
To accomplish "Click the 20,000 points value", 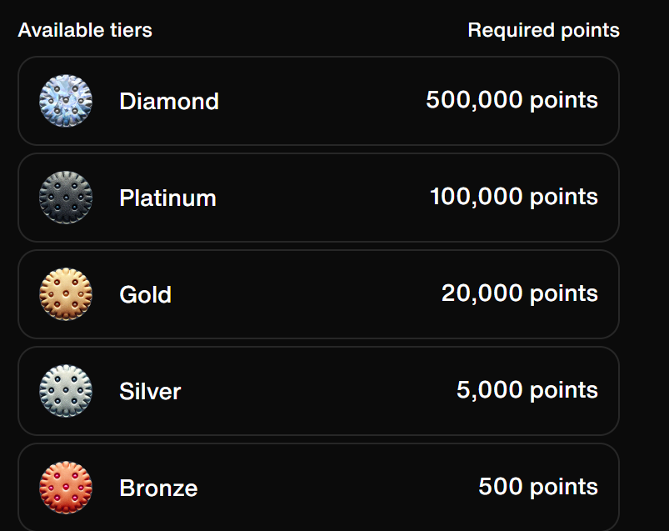I will 520,294.
